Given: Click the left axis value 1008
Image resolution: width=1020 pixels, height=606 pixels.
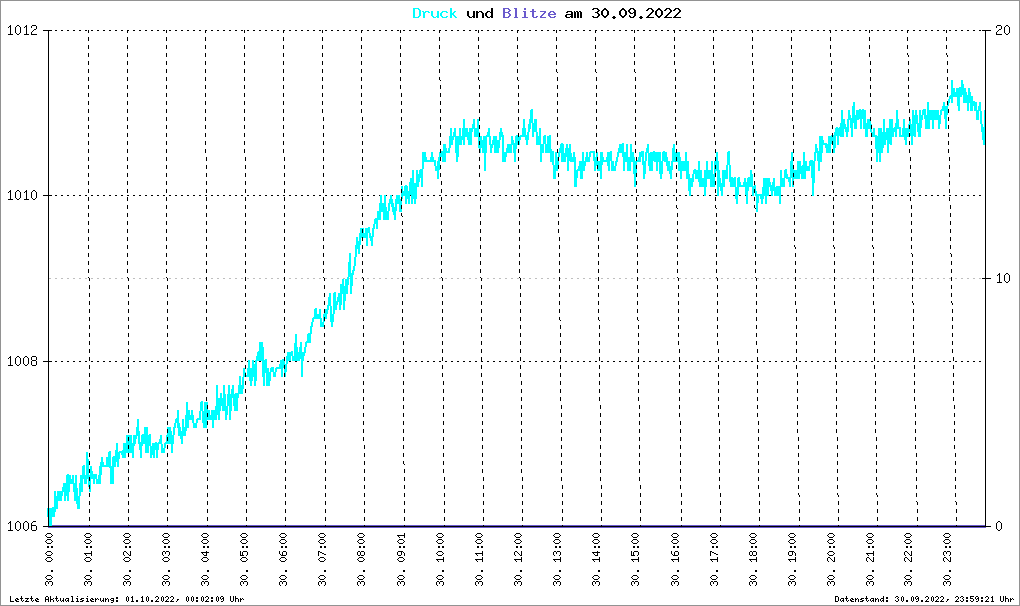Looking at the screenshot, I should [x=21, y=361].
